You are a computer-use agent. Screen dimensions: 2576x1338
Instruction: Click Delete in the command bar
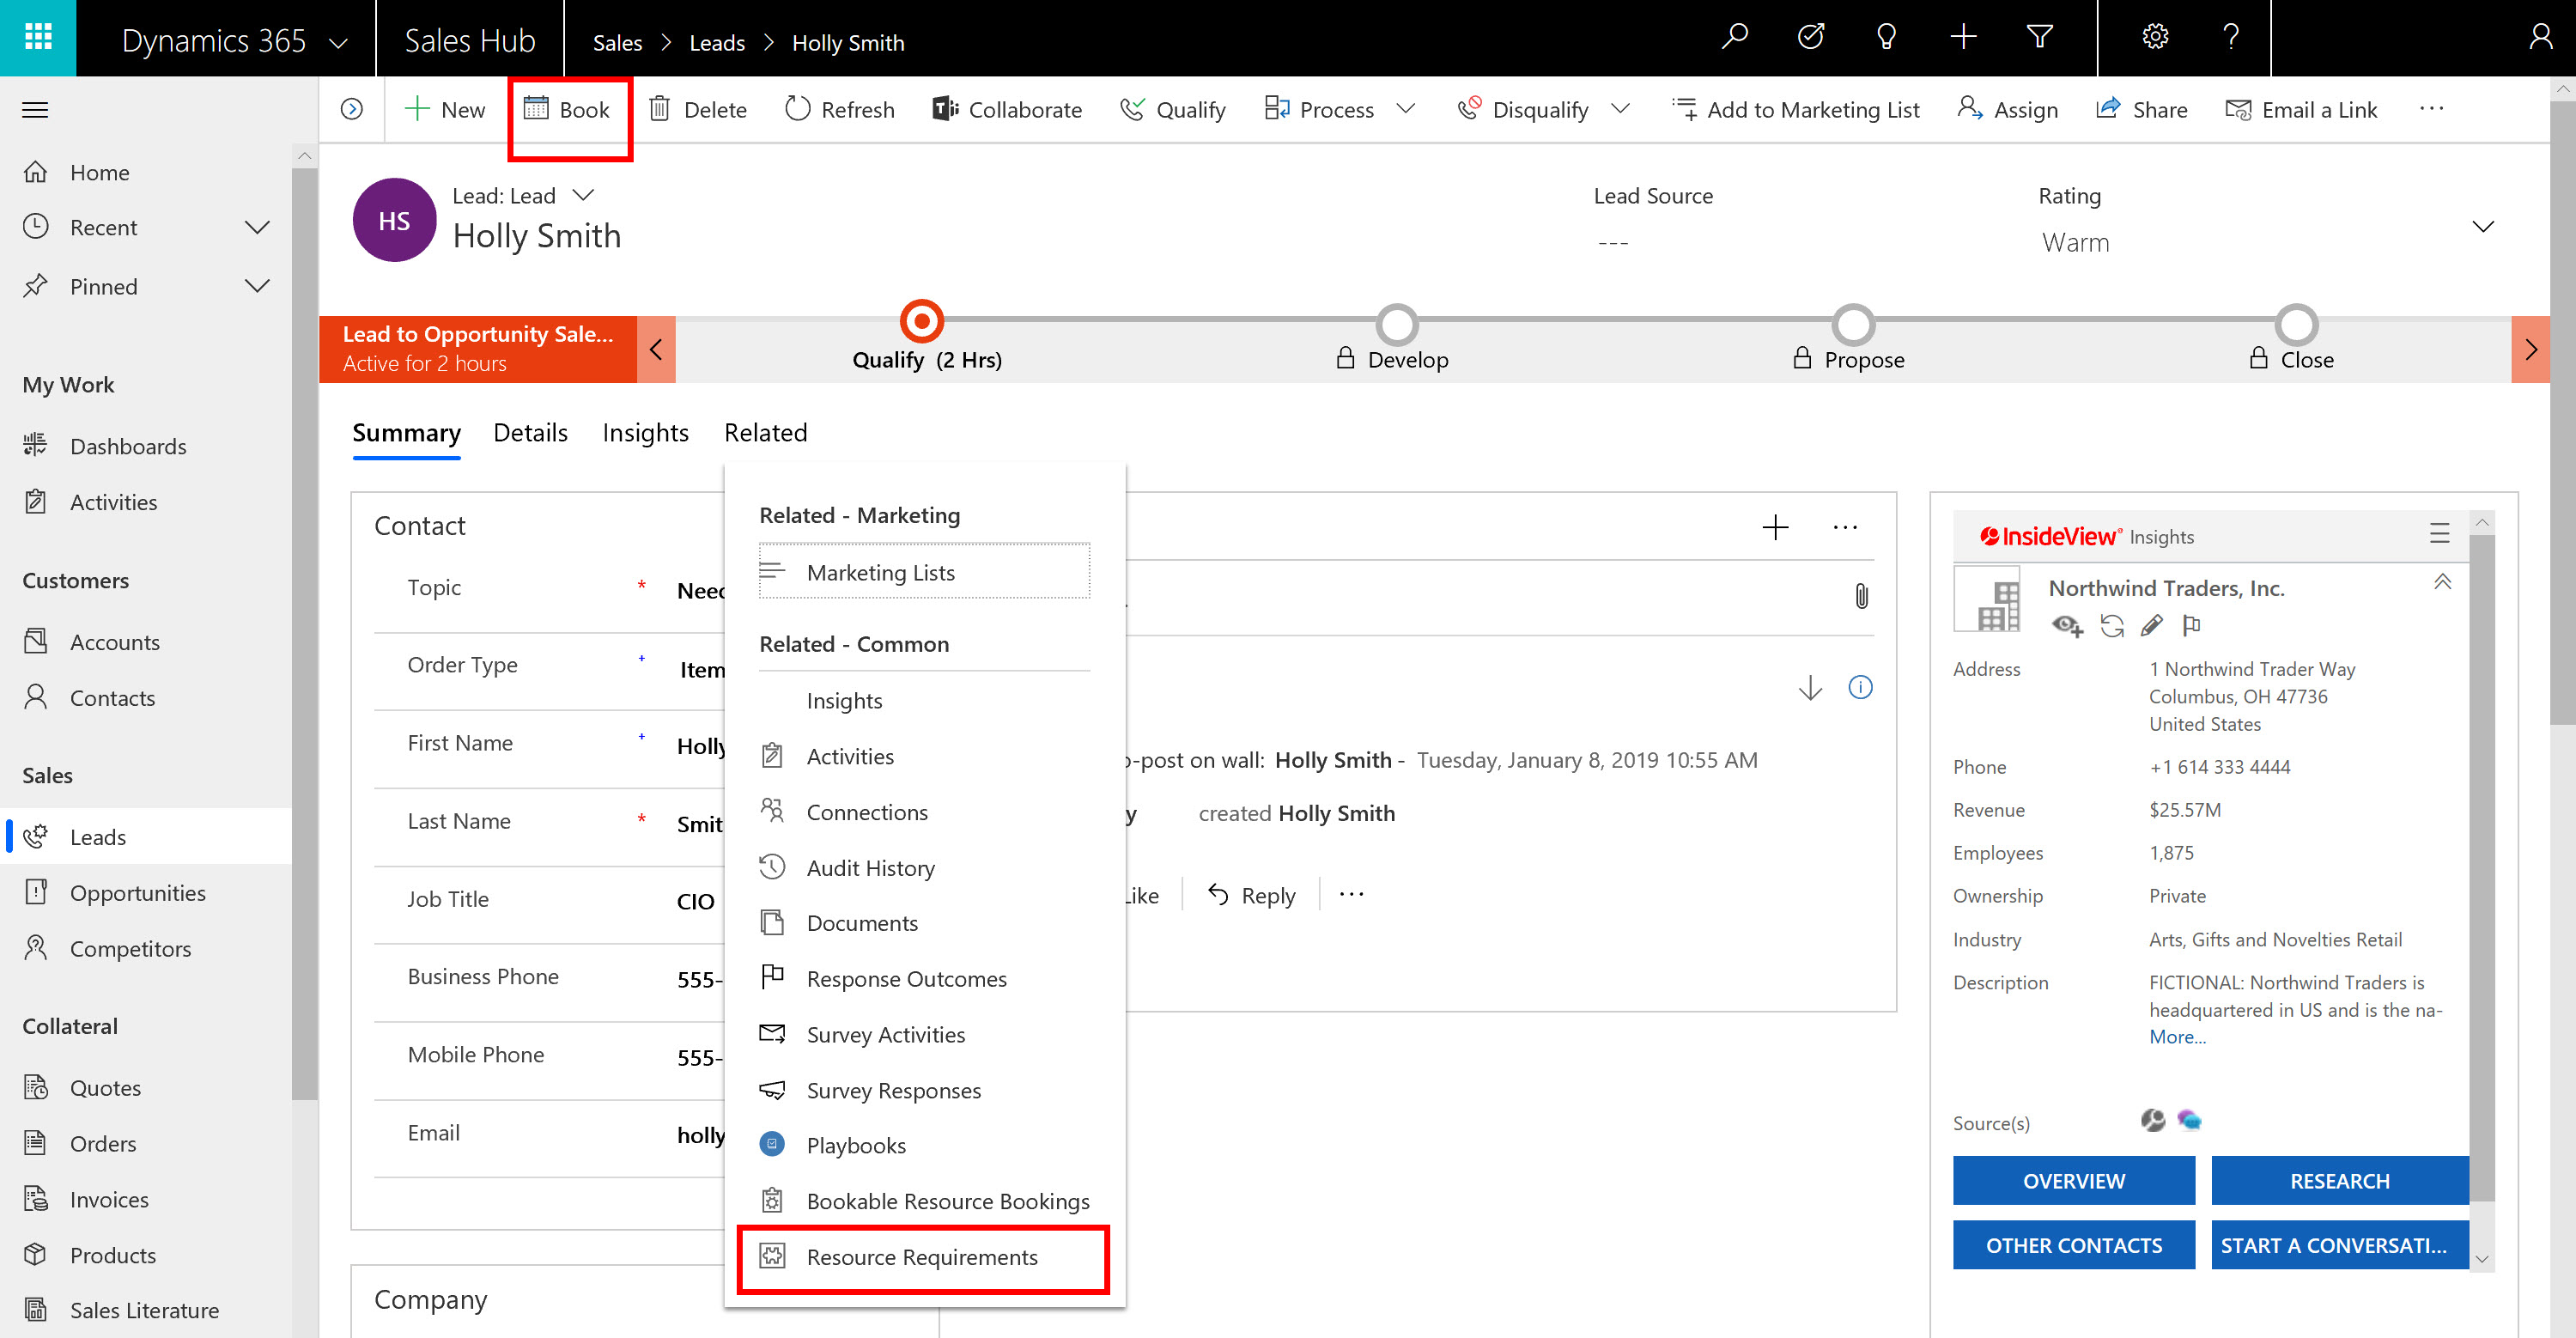(697, 110)
